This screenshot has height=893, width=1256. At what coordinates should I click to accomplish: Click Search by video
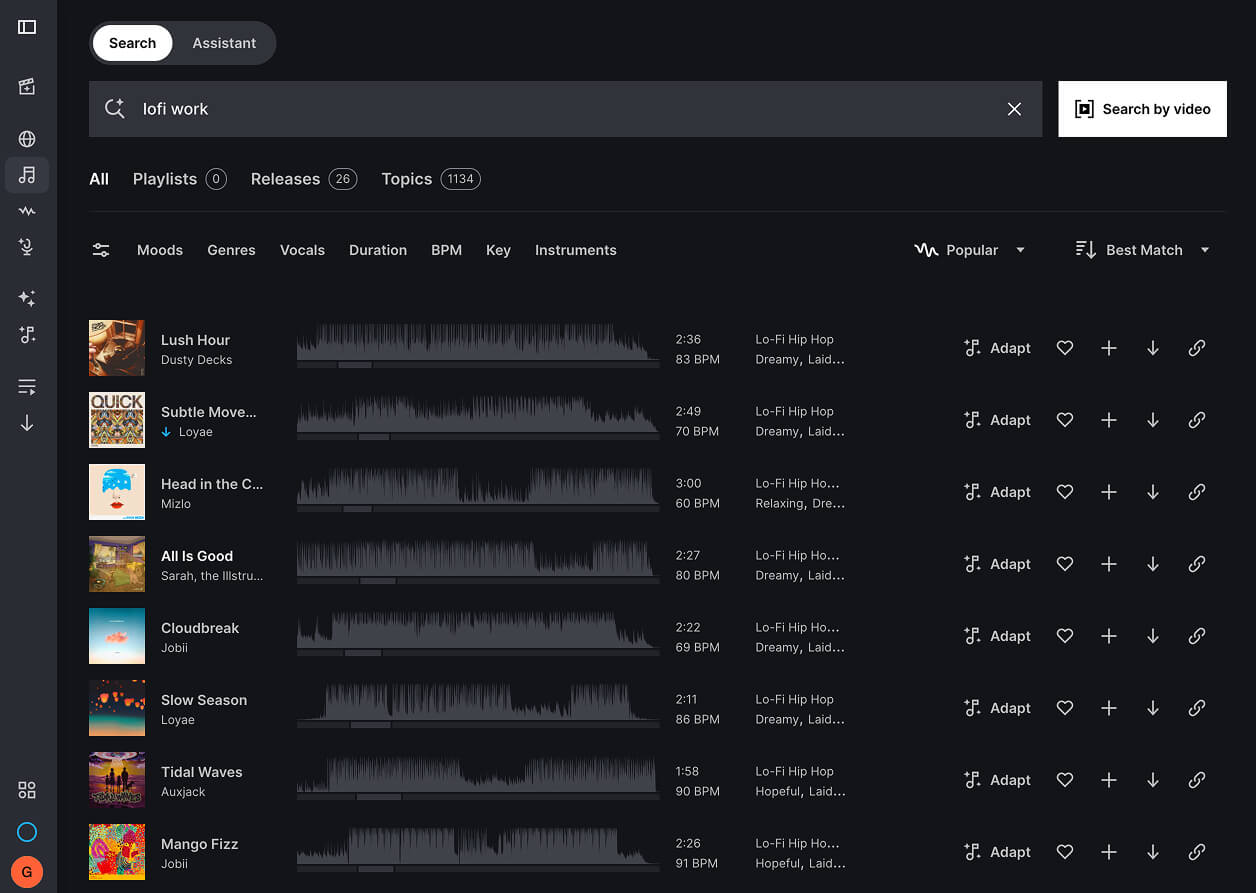pyautogui.click(x=1142, y=108)
